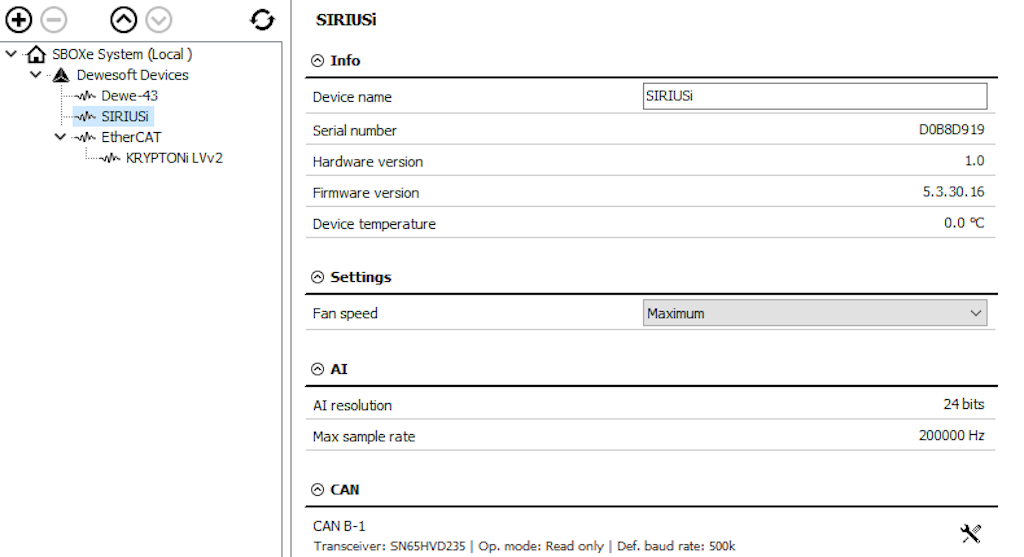
Task: Select Dewesoft Devices in tree
Action: (x=133, y=75)
